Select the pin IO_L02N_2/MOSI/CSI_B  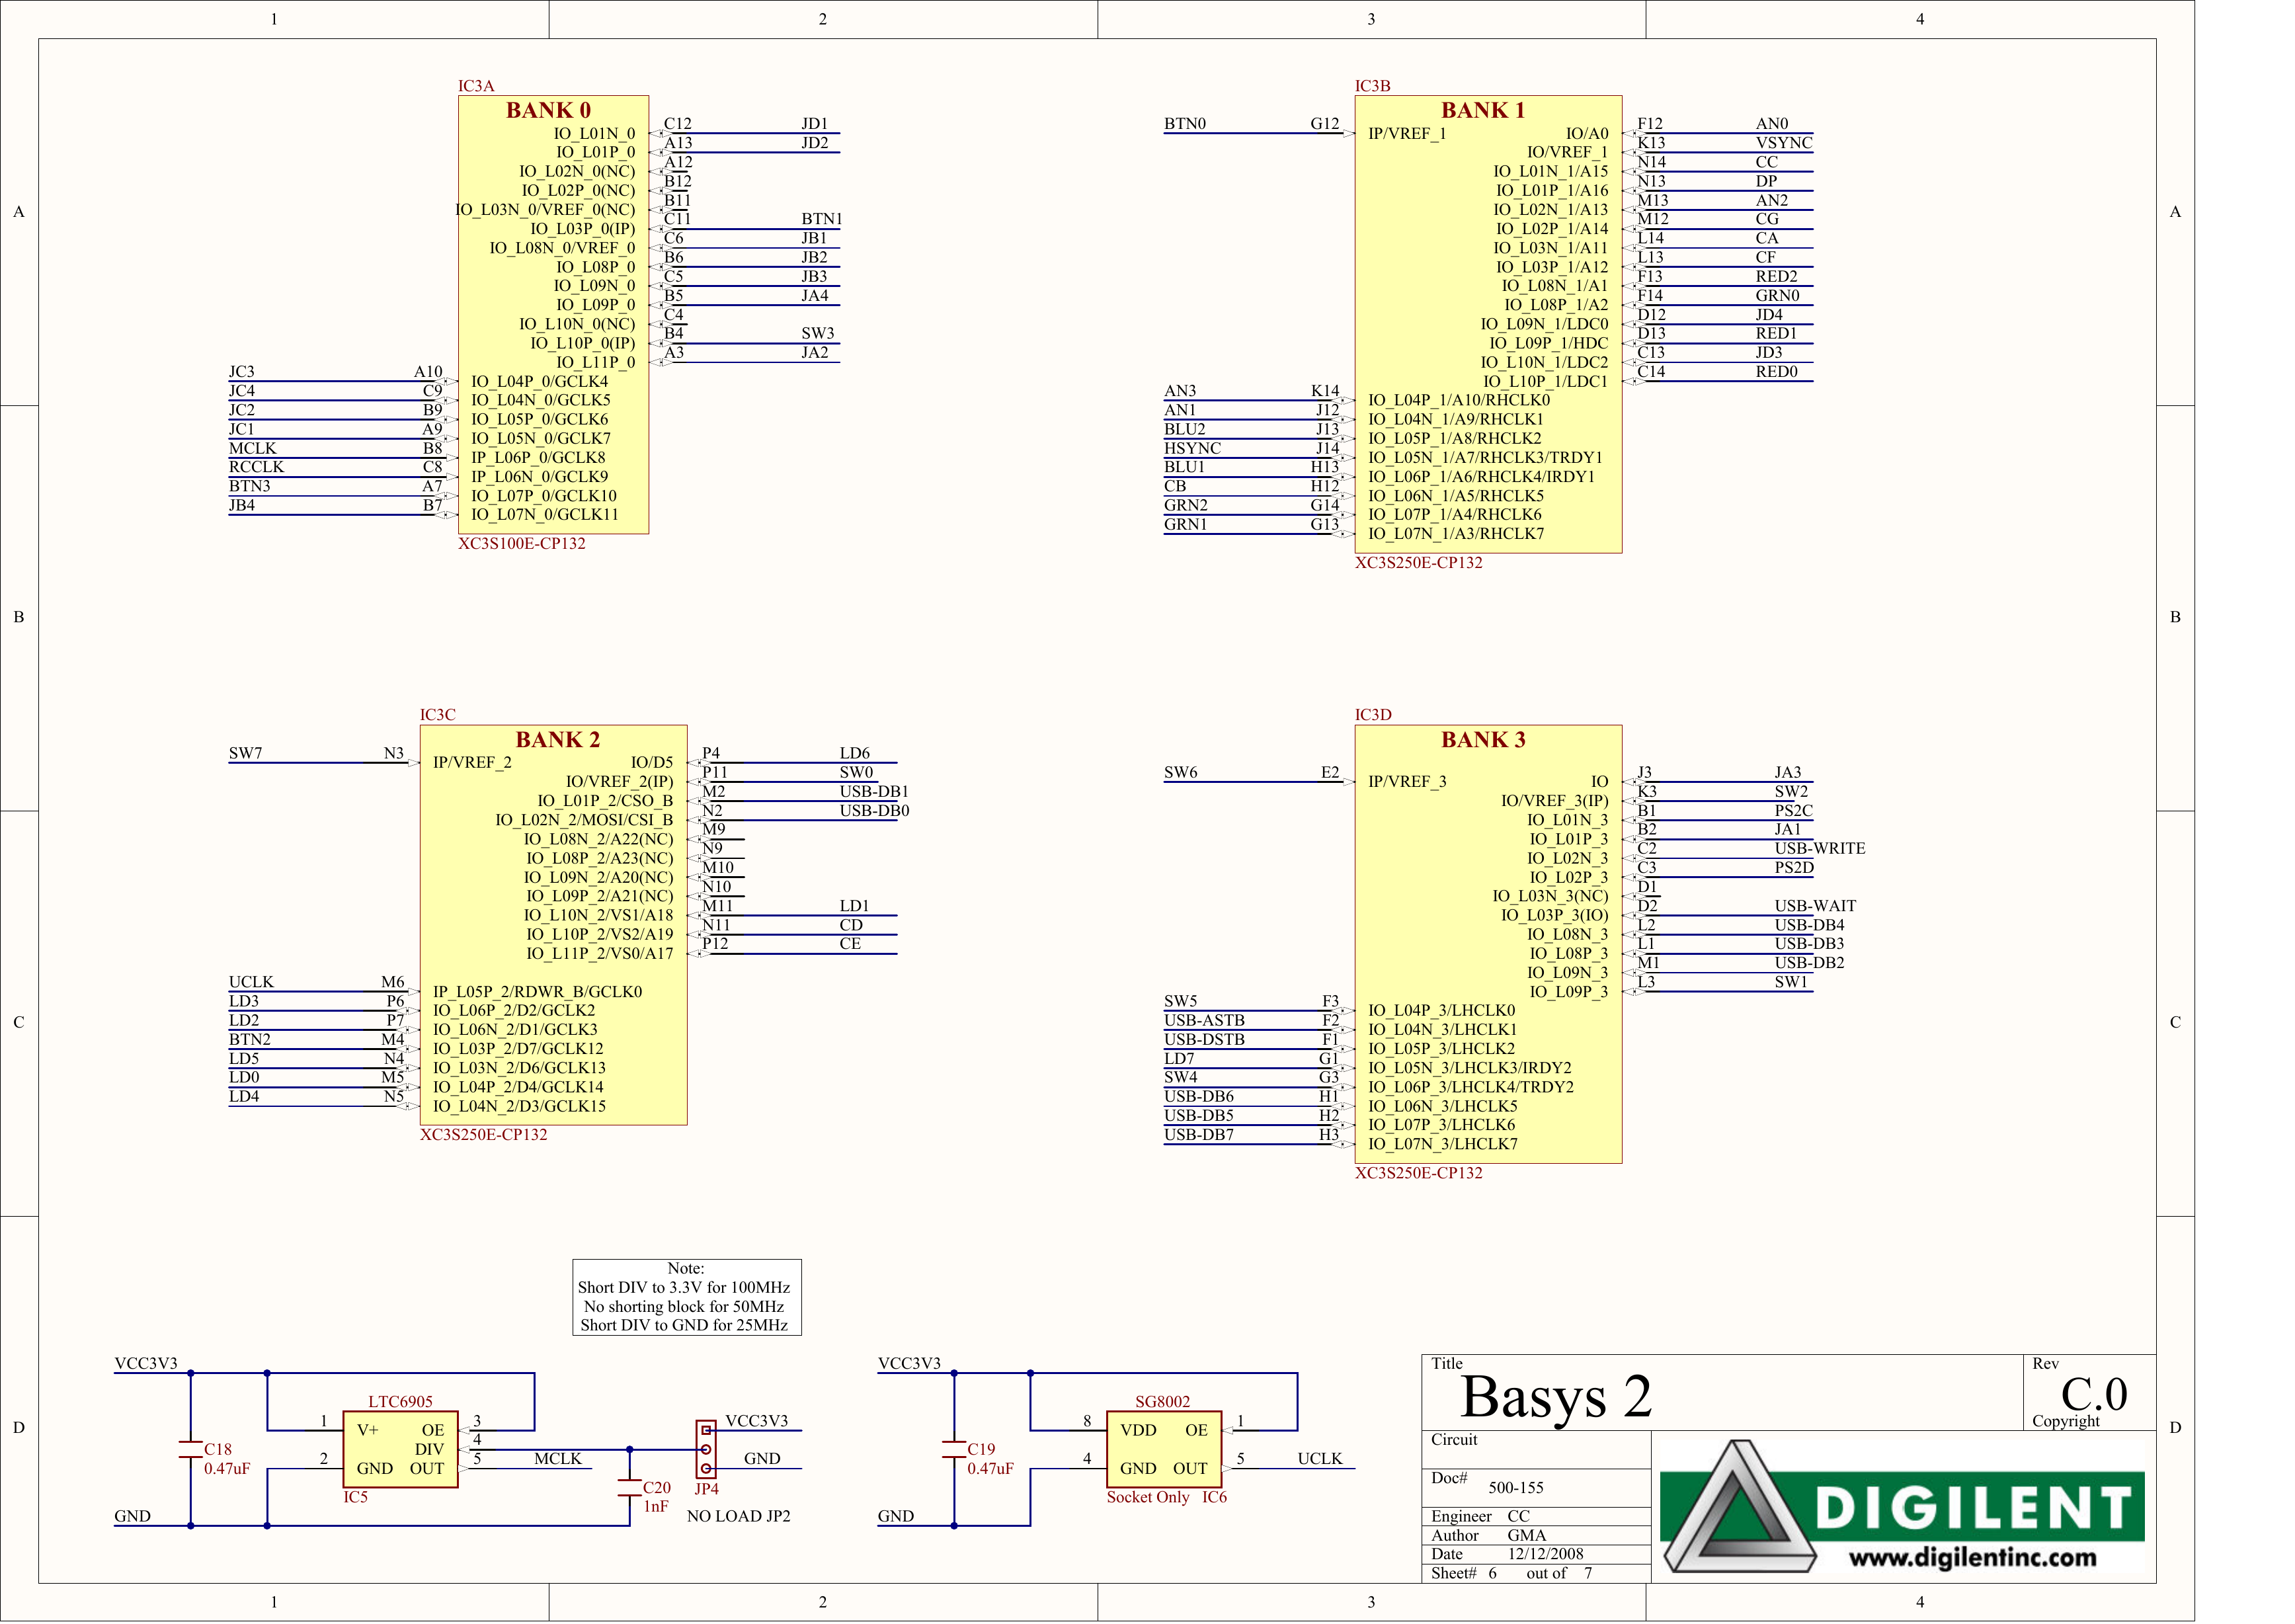point(584,820)
